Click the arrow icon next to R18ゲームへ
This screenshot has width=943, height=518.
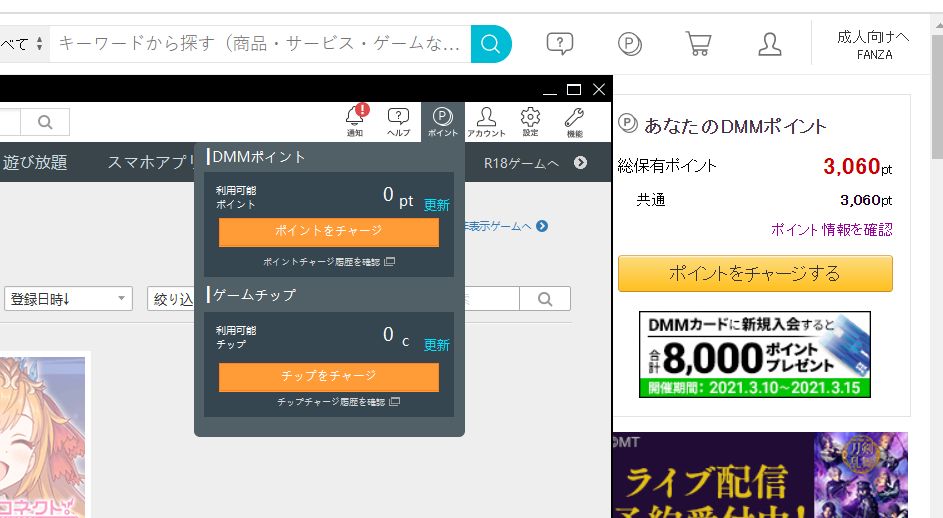tap(580, 163)
